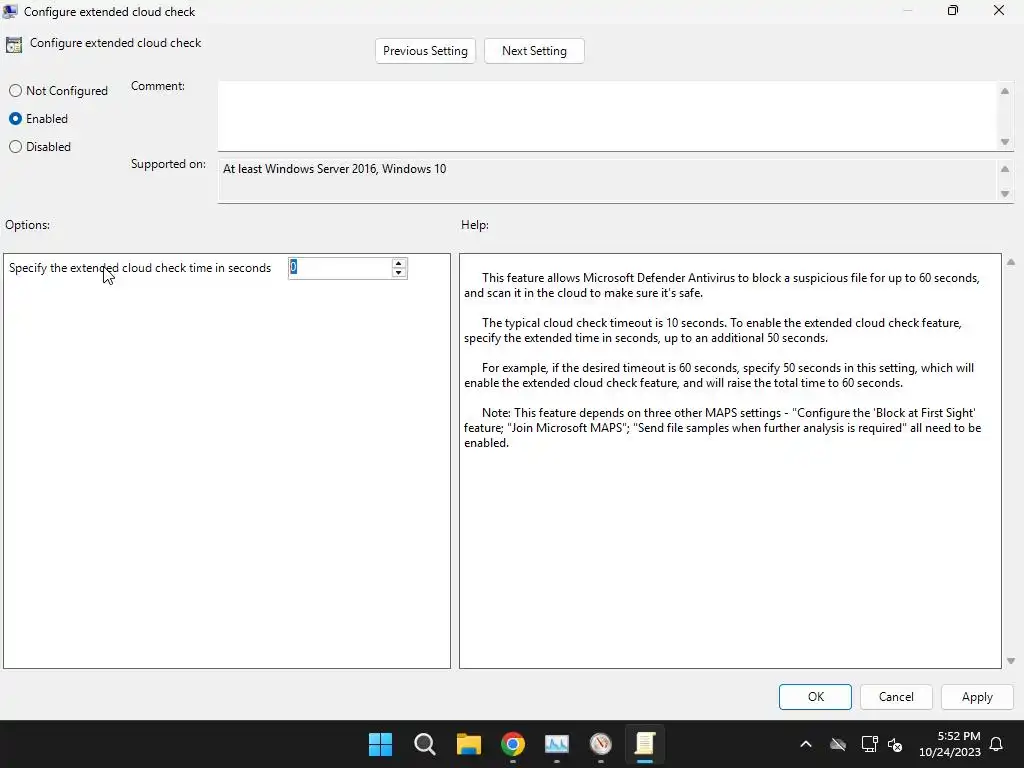Click the help note starting 'Note: This feature depends'
The height and width of the screenshot is (768, 1024).
[722, 428]
